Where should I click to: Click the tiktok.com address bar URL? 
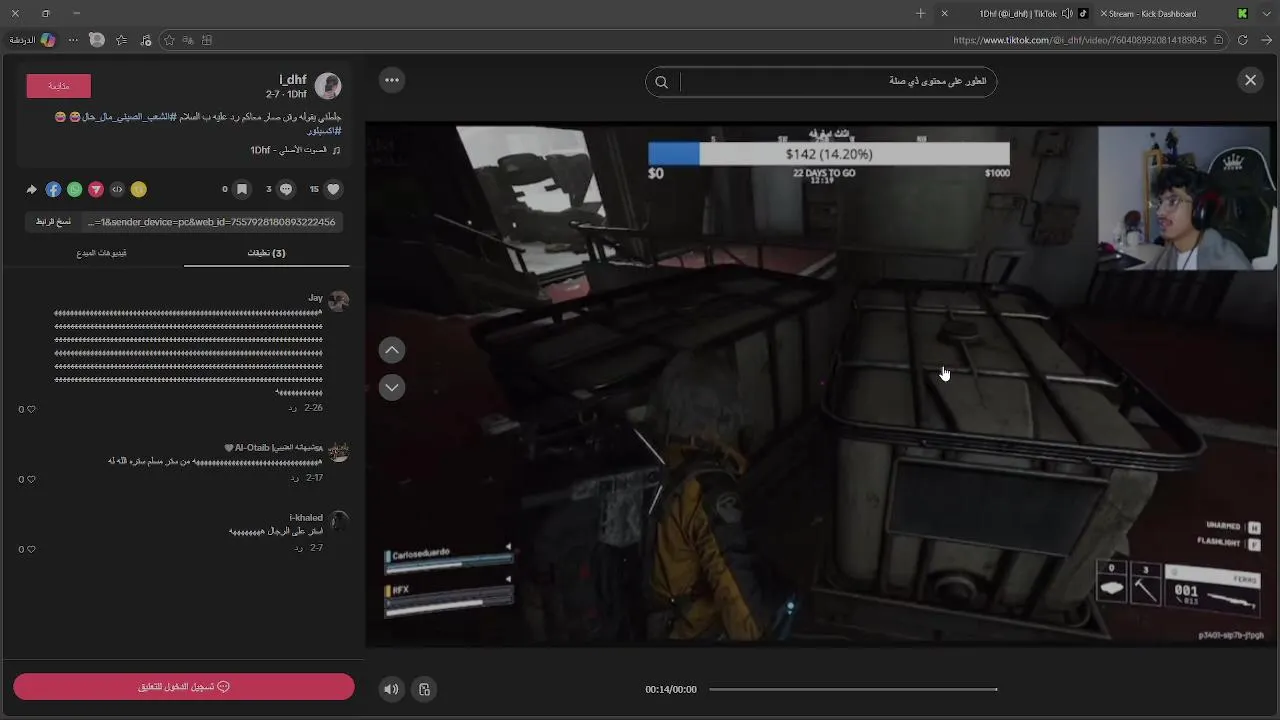point(1080,40)
